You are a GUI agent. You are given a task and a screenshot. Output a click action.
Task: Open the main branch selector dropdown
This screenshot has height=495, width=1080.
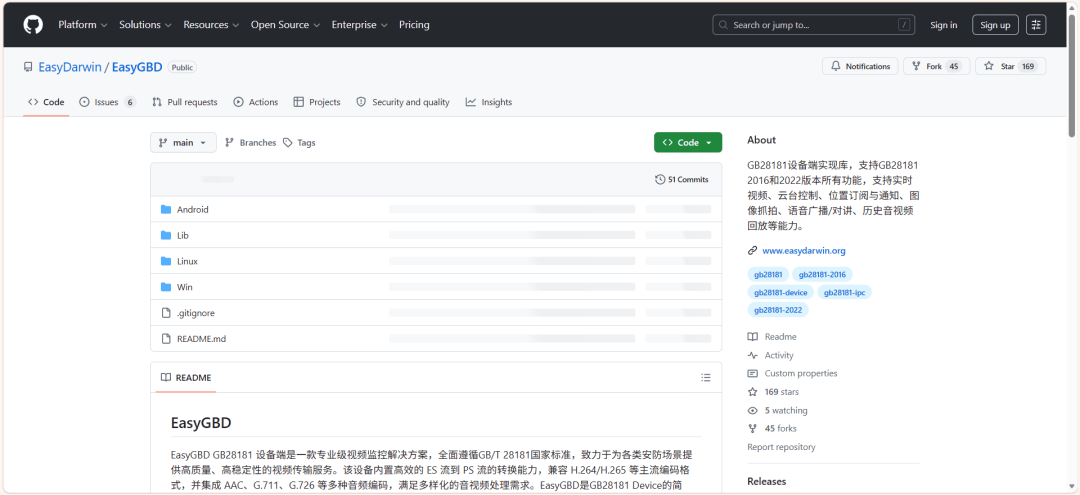(183, 143)
